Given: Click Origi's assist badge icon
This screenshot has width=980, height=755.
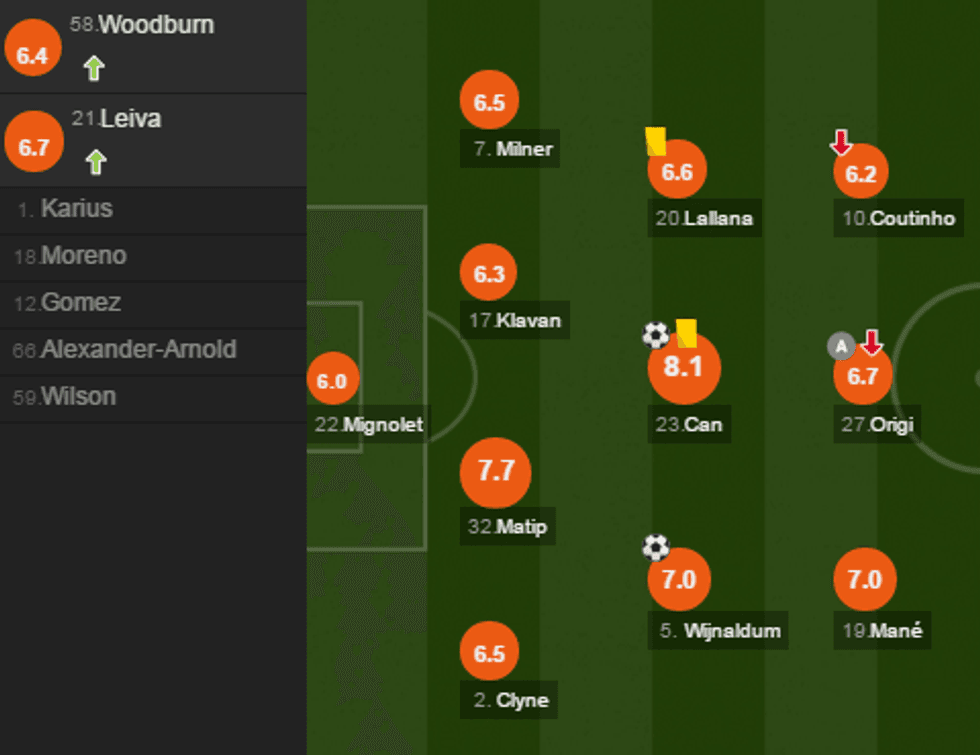Looking at the screenshot, I should pos(841,346).
